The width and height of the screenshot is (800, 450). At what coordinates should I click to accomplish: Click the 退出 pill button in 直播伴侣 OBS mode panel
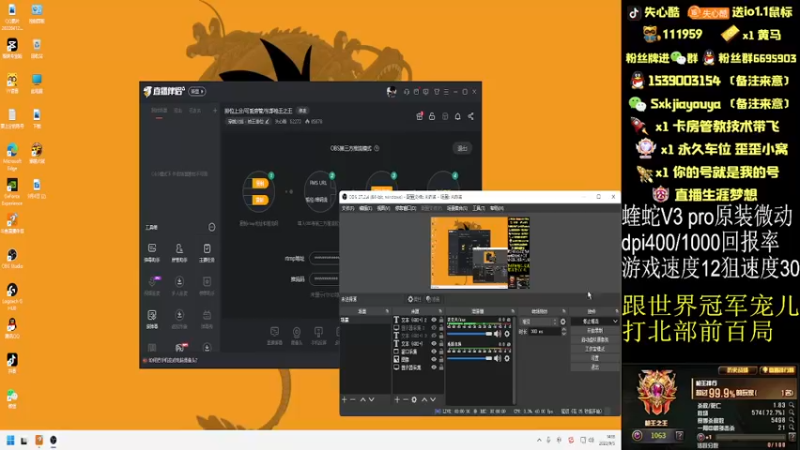[462, 148]
